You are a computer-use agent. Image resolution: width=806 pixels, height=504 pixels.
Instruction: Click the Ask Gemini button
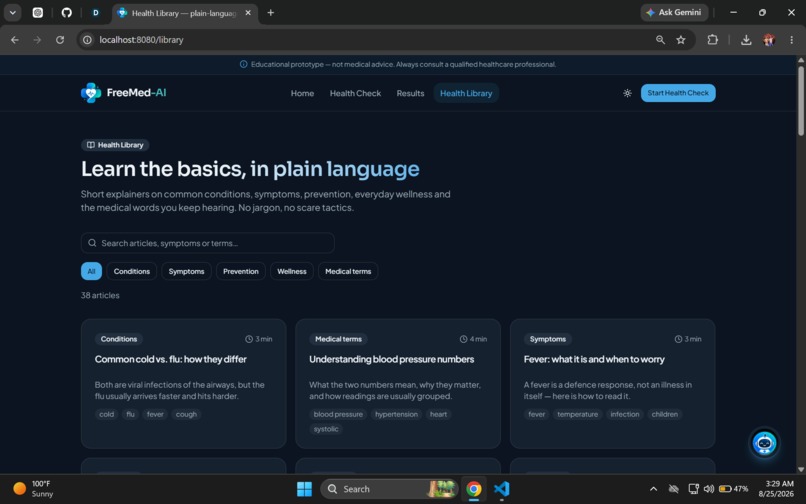click(x=674, y=12)
